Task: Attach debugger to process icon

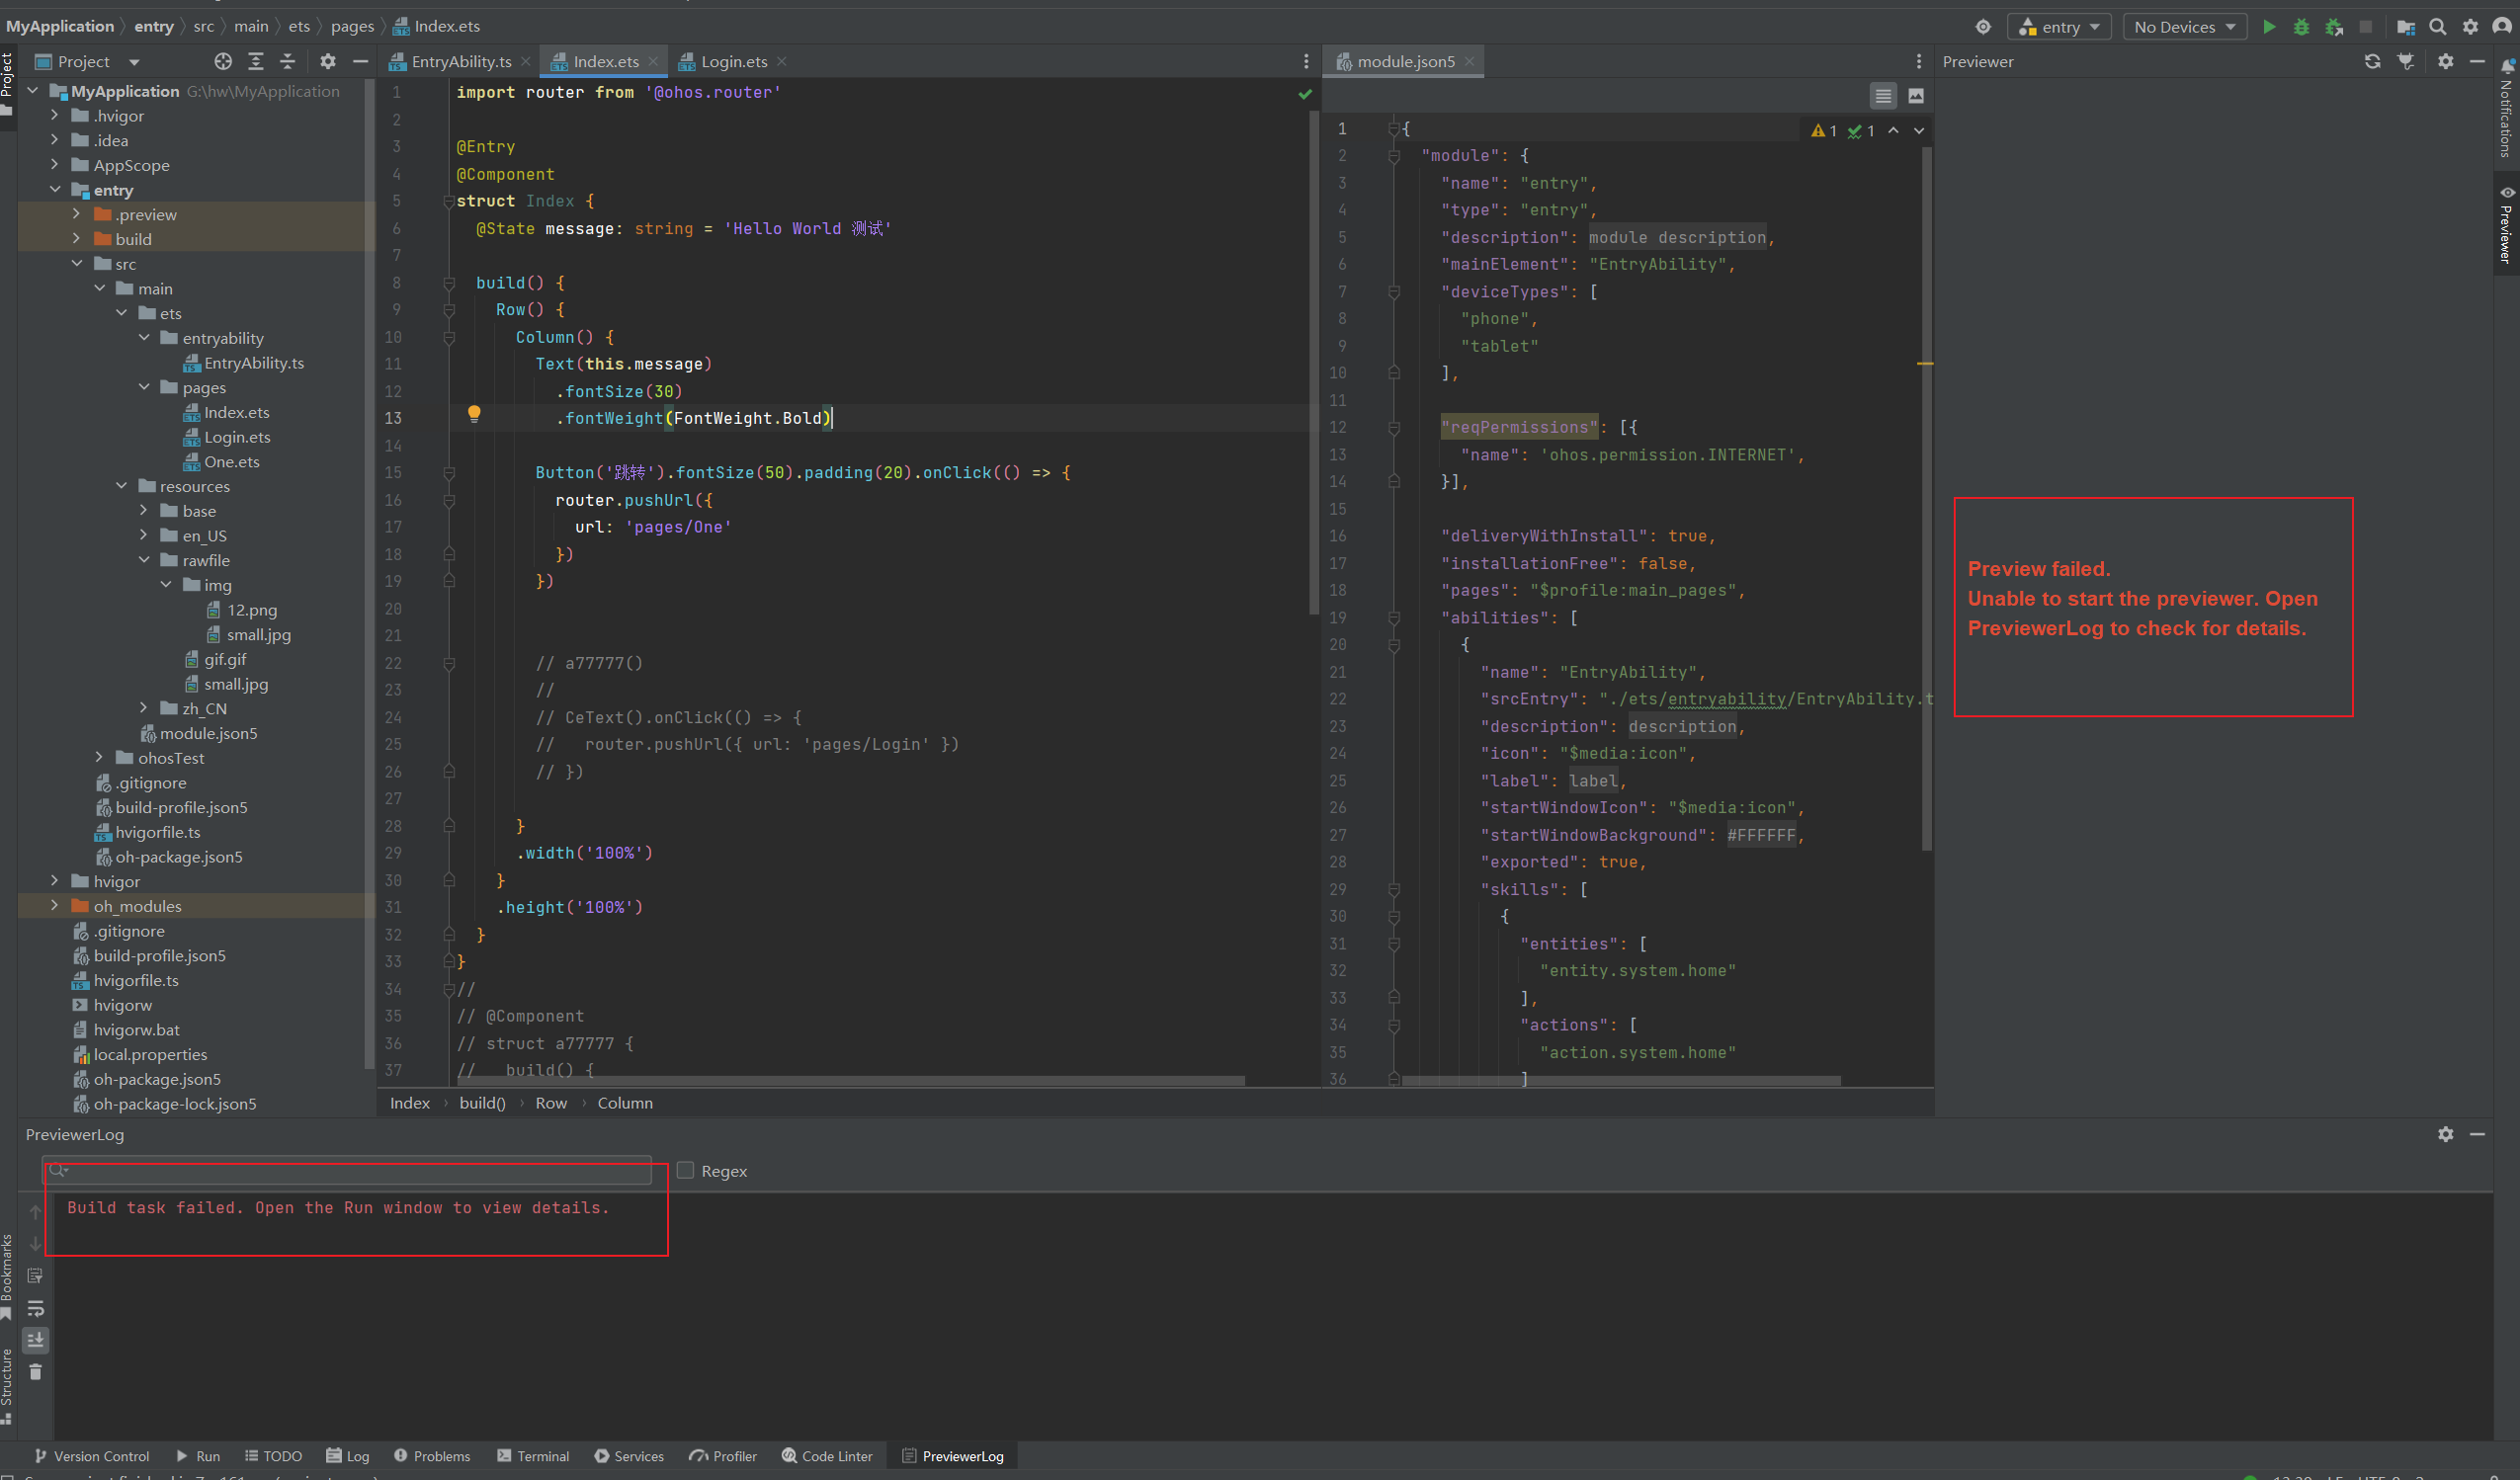Action: tap(2334, 27)
